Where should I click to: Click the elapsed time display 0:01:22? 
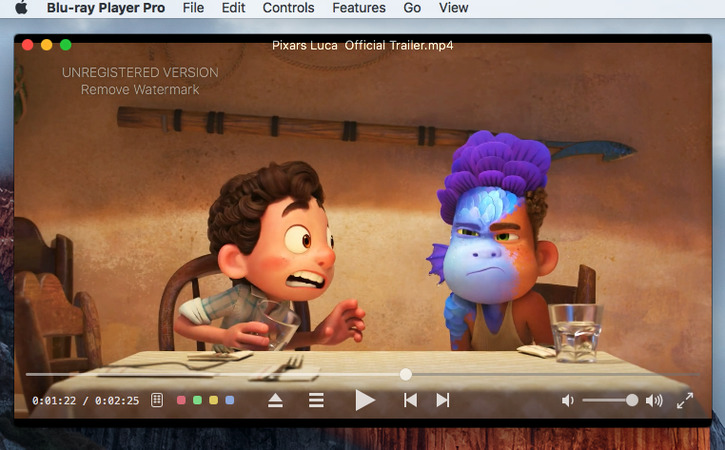pos(54,401)
